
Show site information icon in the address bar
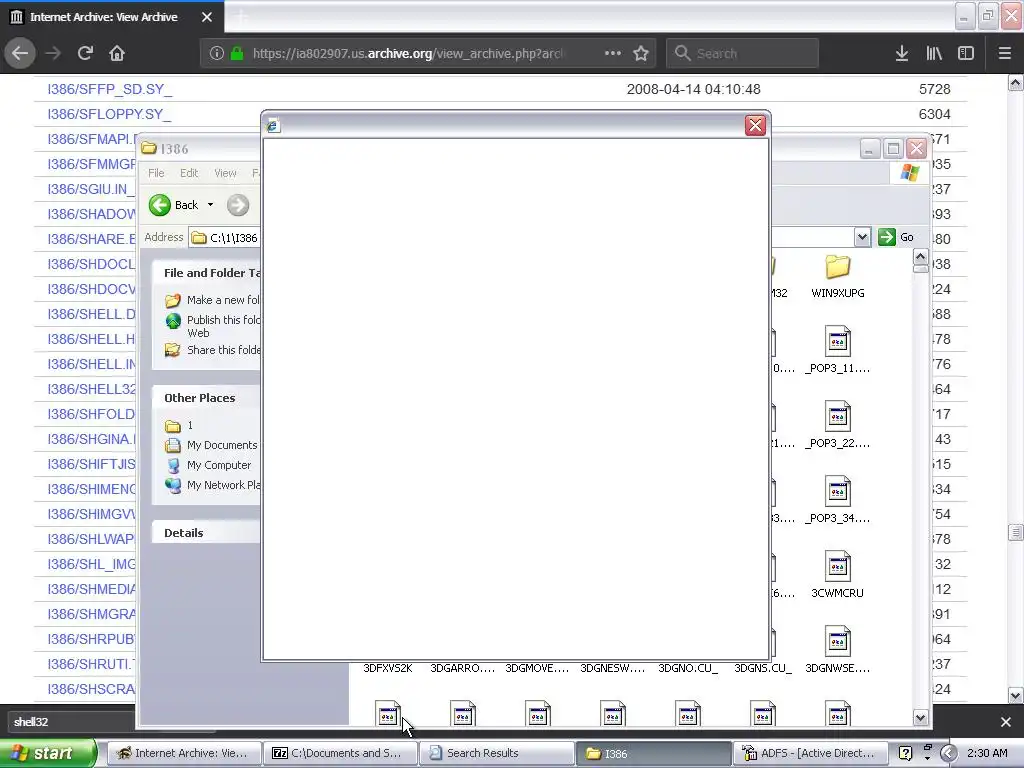click(x=217, y=53)
